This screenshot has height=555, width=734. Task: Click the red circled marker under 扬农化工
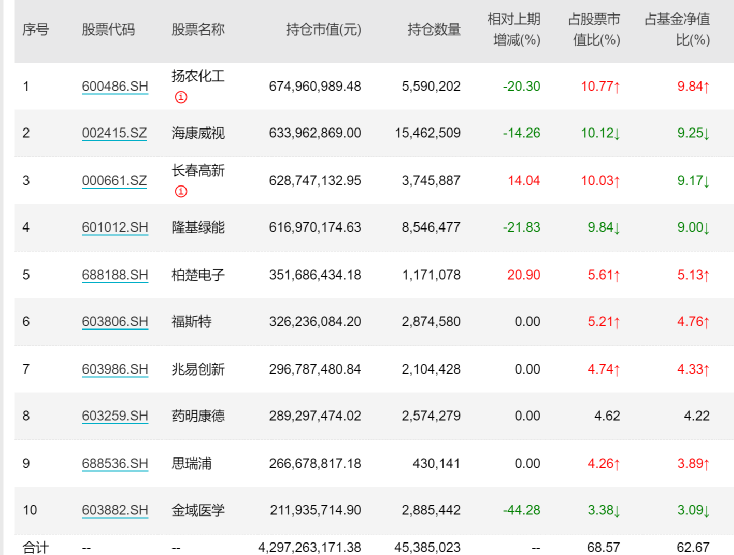coord(181,97)
